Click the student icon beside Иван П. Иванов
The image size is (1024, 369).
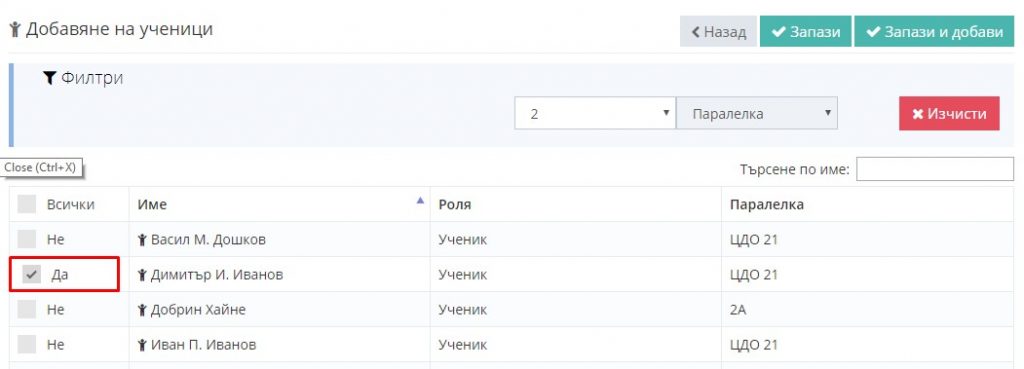click(142, 344)
